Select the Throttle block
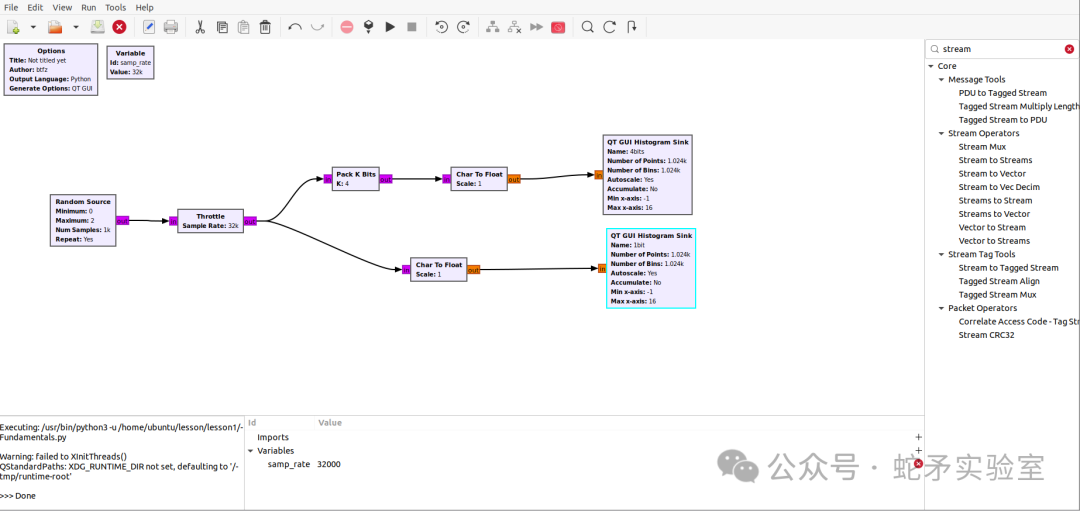Screen dimensions: 1080x511 coord(210,221)
